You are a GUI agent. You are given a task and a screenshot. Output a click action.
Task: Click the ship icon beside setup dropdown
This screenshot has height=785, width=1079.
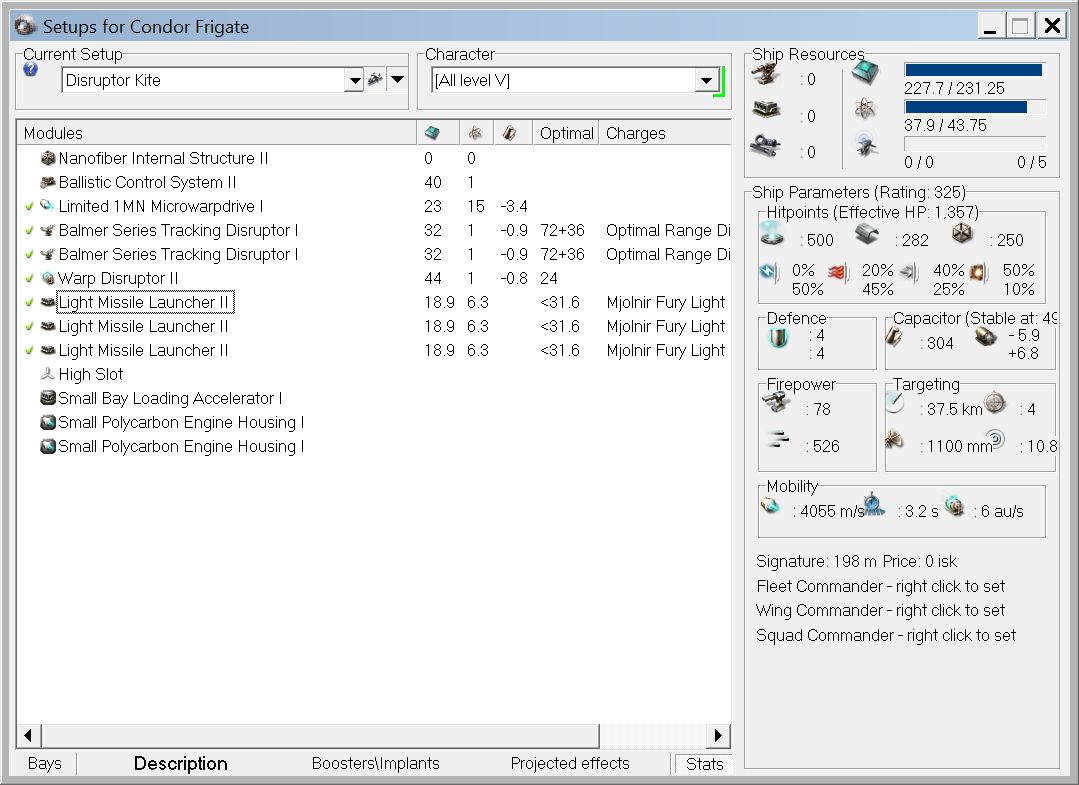tap(375, 79)
